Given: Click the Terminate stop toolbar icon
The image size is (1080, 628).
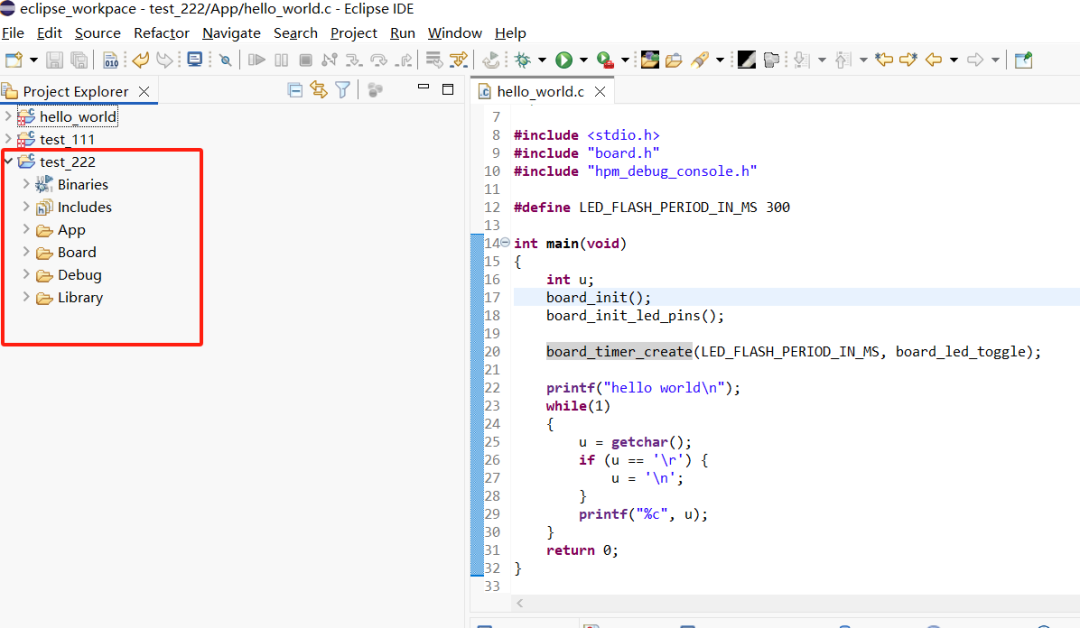Looking at the screenshot, I should [x=306, y=61].
